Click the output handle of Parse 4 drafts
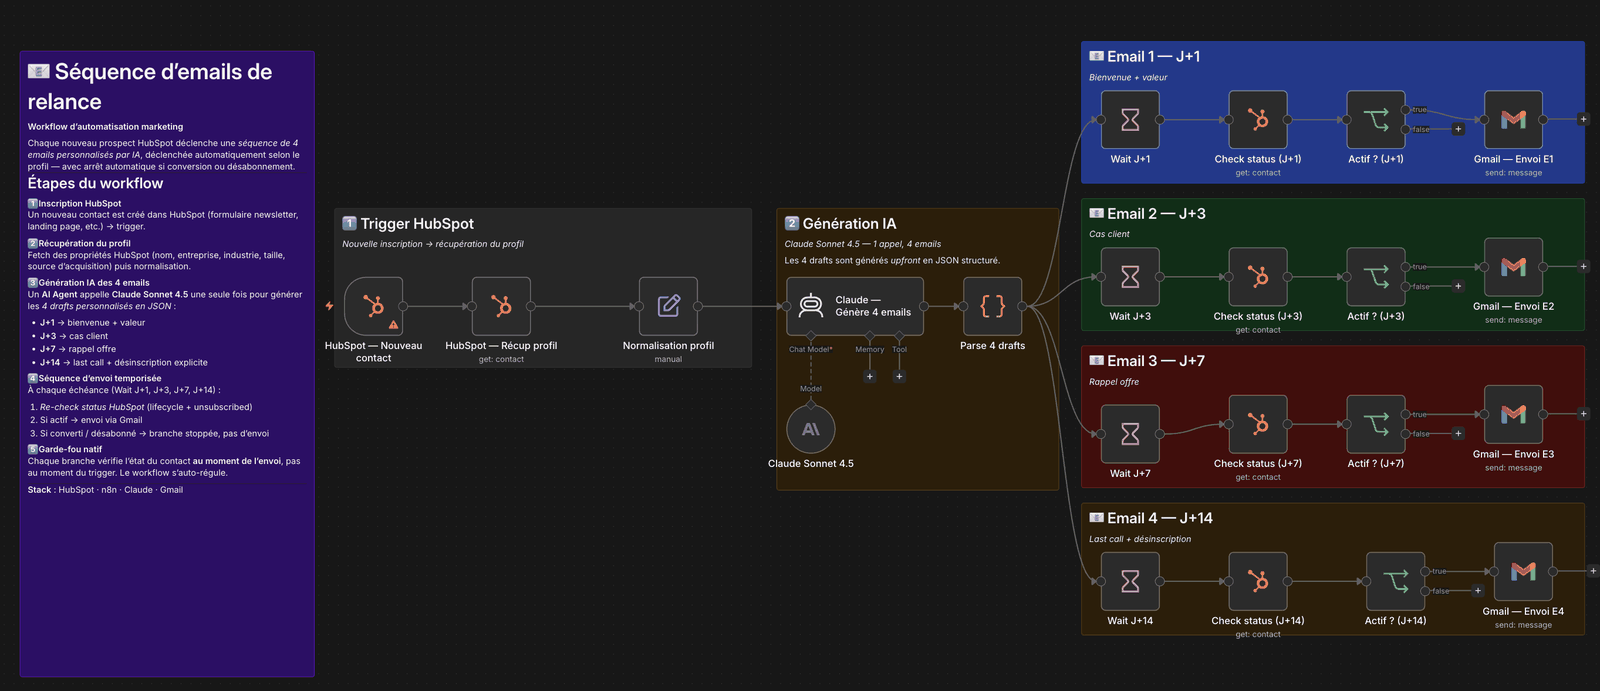1600x691 pixels. point(1022,306)
